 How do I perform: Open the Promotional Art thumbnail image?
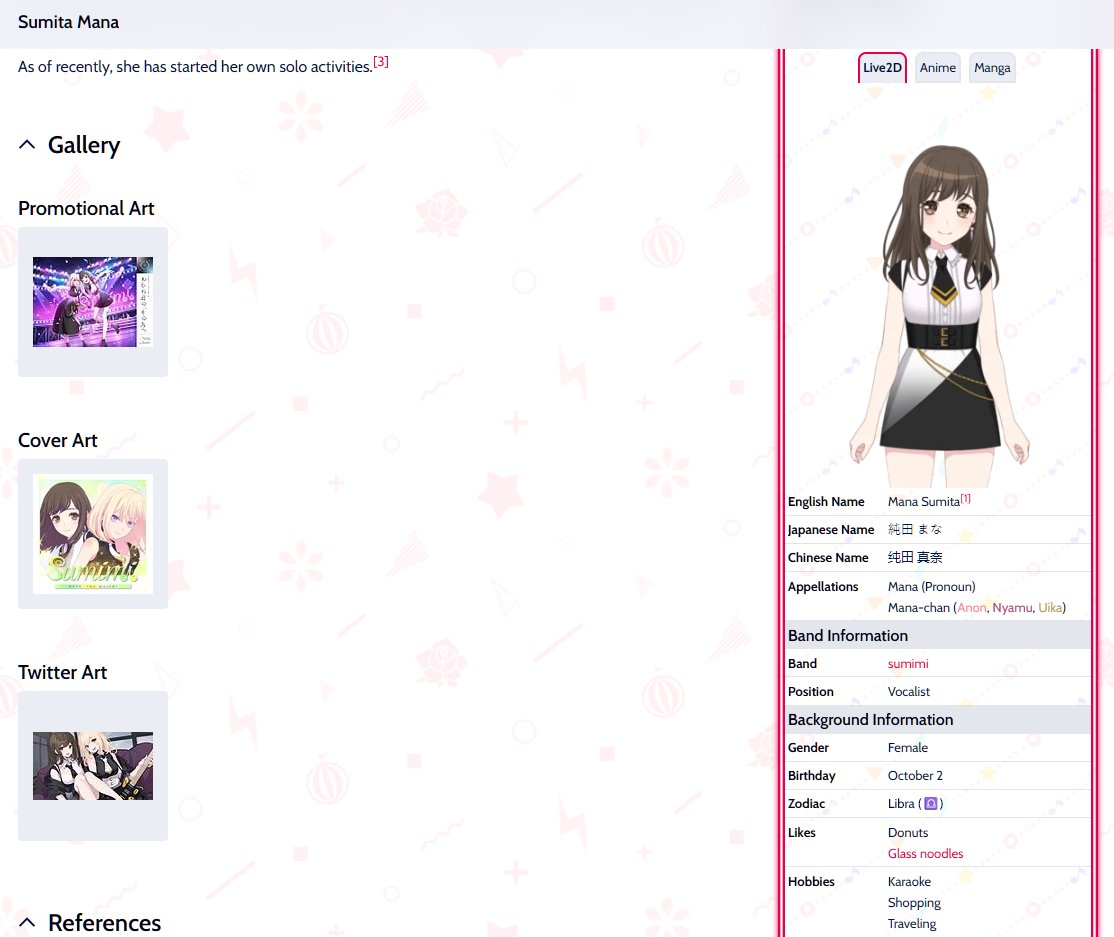point(93,302)
